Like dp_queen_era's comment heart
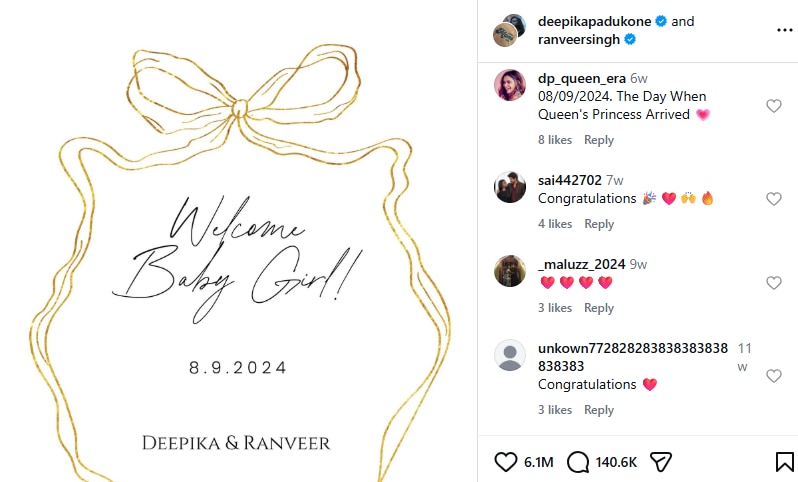Image resolution: width=798 pixels, height=482 pixels. 774,106
